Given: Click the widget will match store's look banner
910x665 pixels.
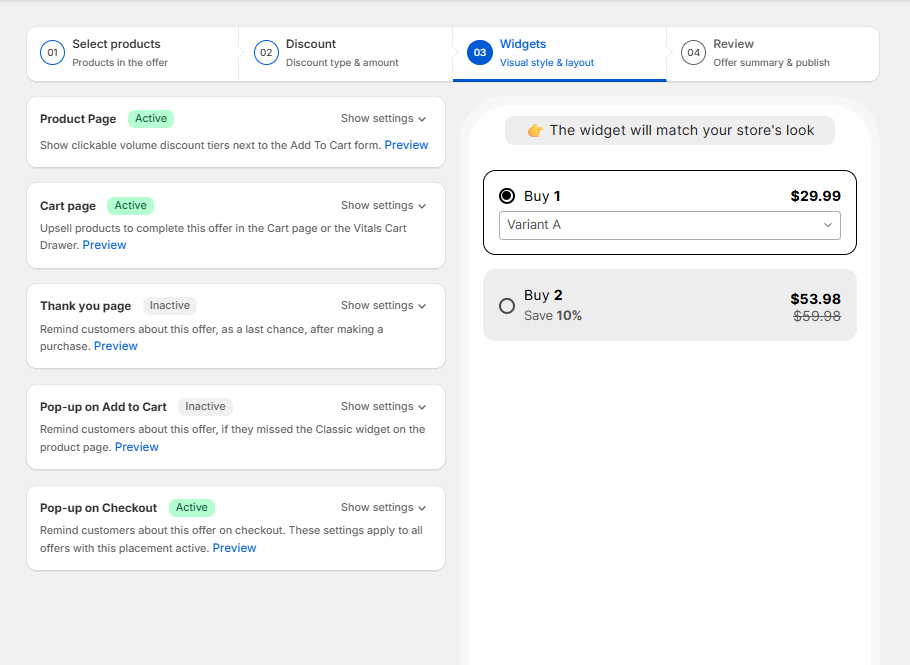Looking at the screenshot, I should (x=670, y=131).
